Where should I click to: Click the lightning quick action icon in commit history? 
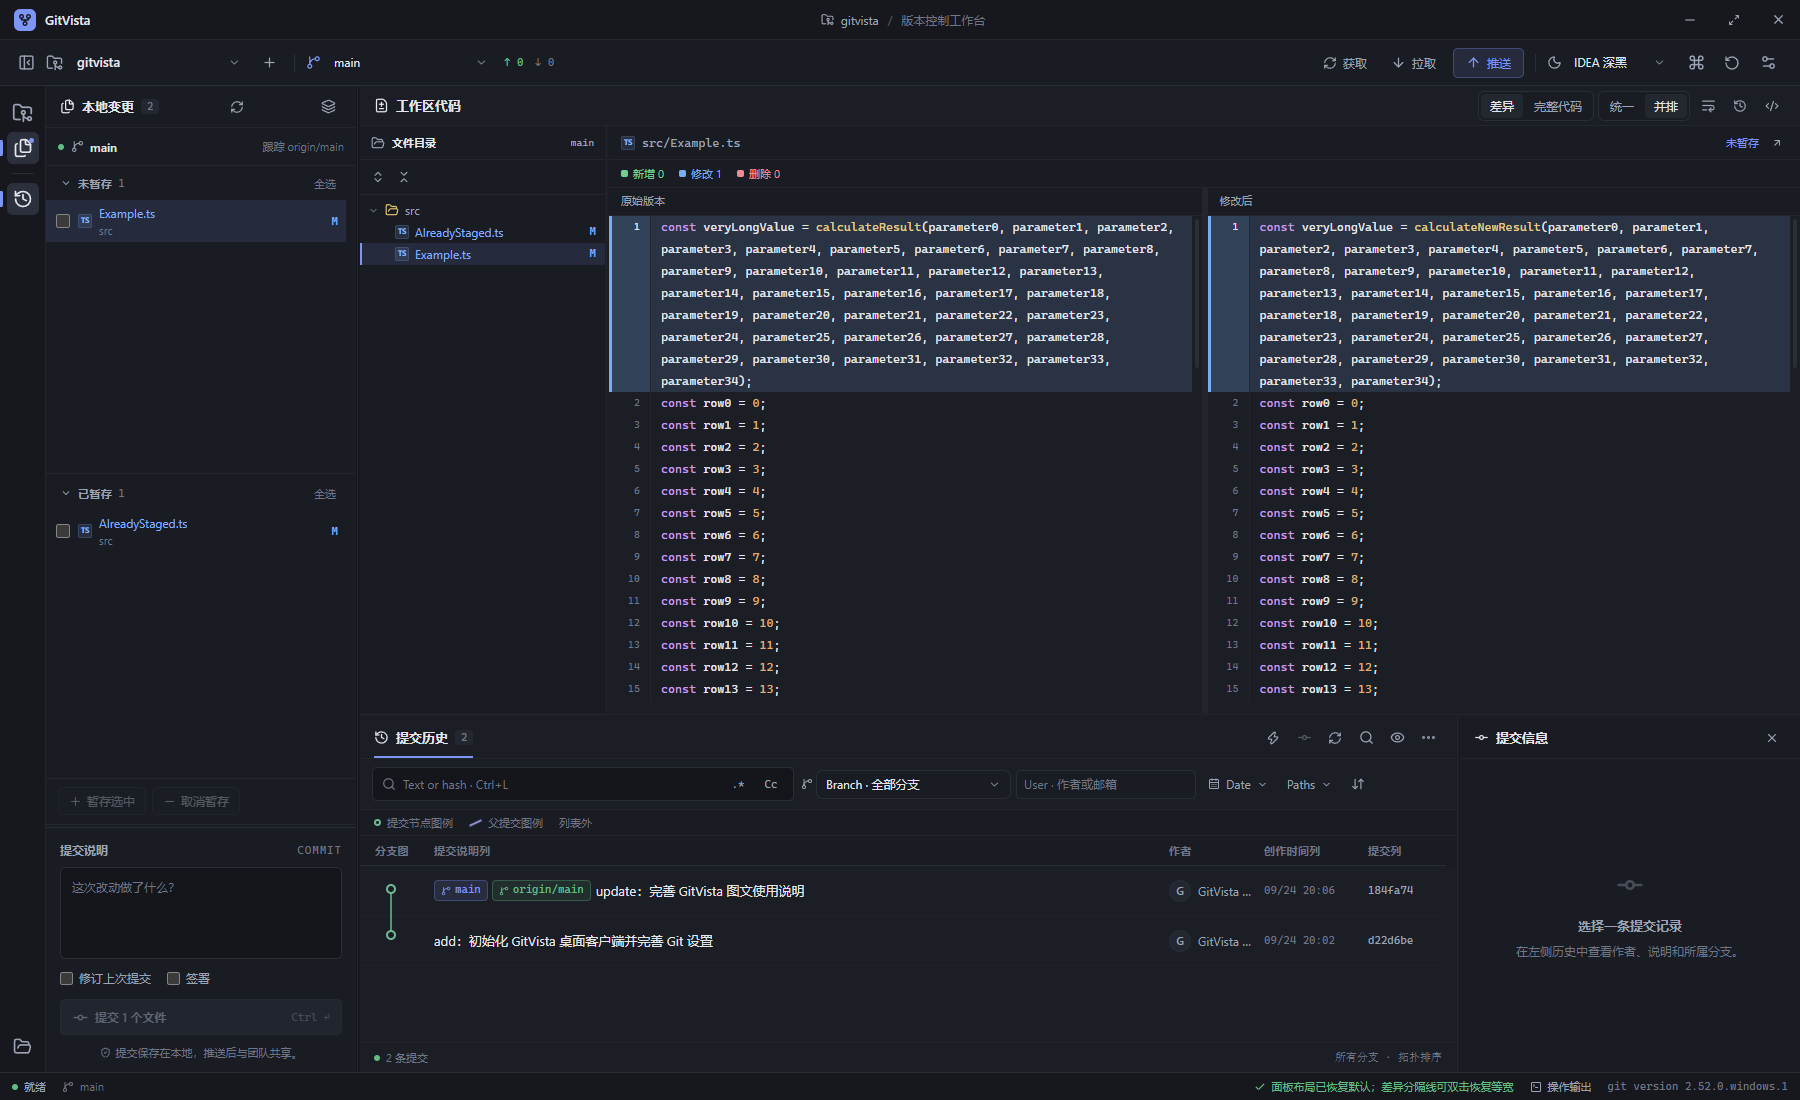pyautogui.click(x=1273, y=738)
